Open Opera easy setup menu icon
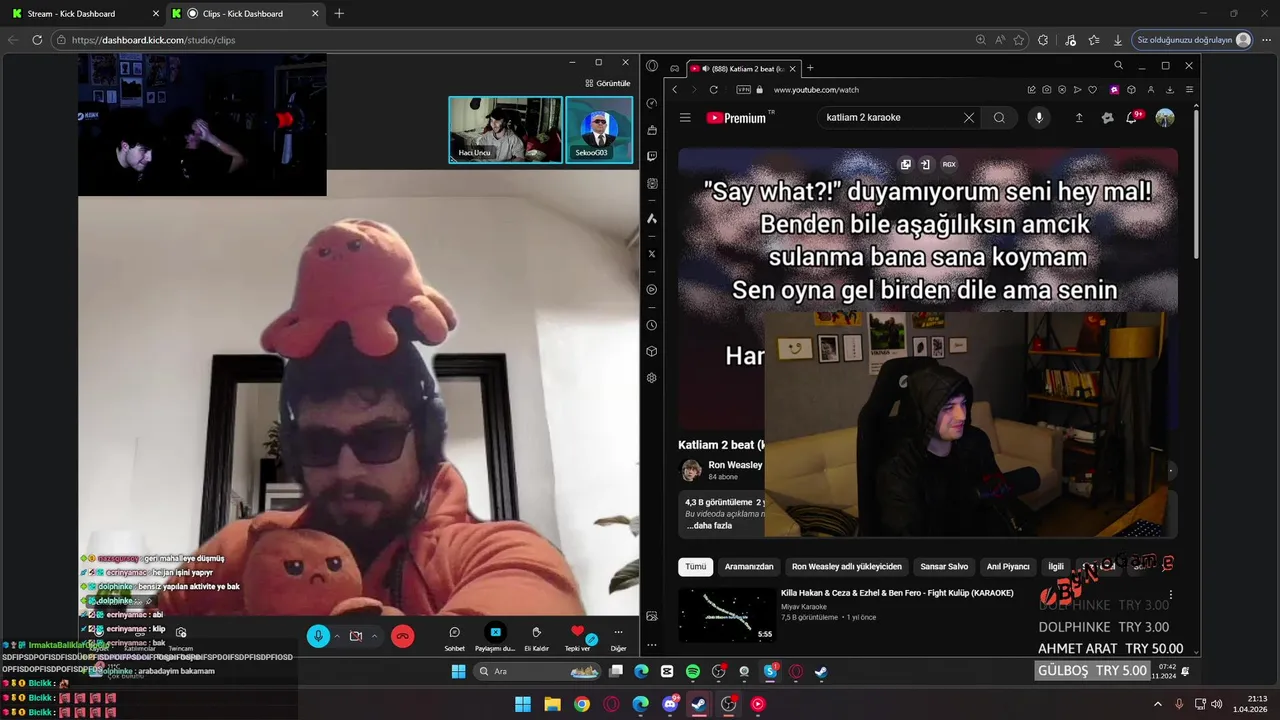Screen dimensions: 1280x720 click(x=1189, y=89)
